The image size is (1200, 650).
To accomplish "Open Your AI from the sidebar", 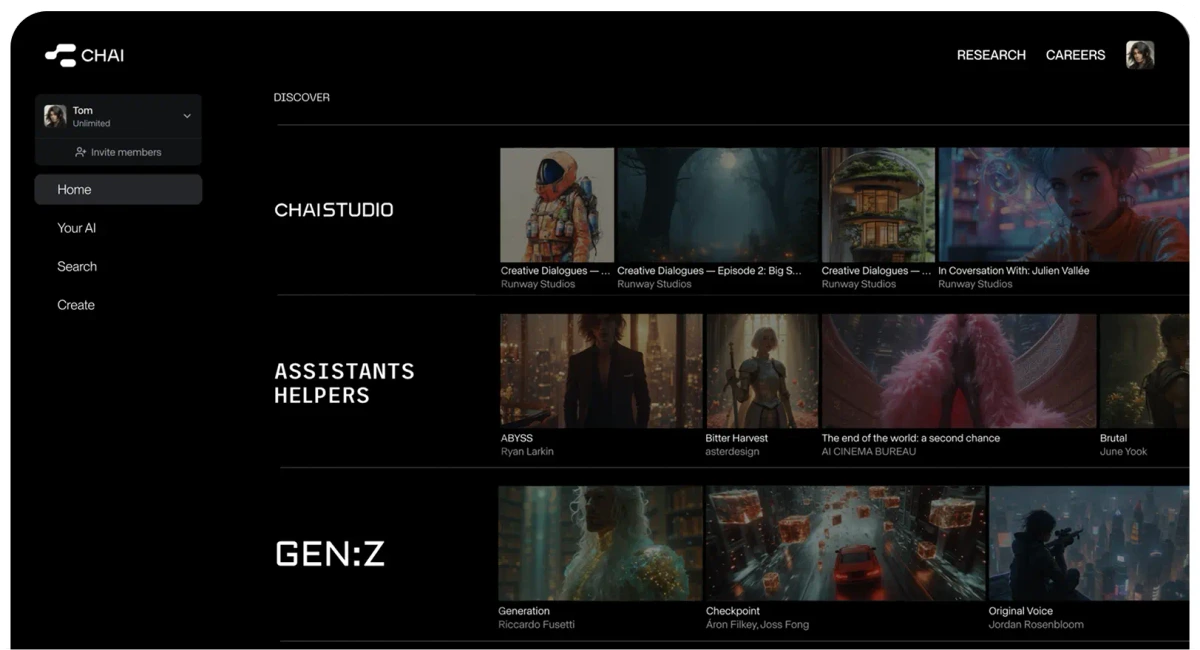I will (x=77, y=227).
